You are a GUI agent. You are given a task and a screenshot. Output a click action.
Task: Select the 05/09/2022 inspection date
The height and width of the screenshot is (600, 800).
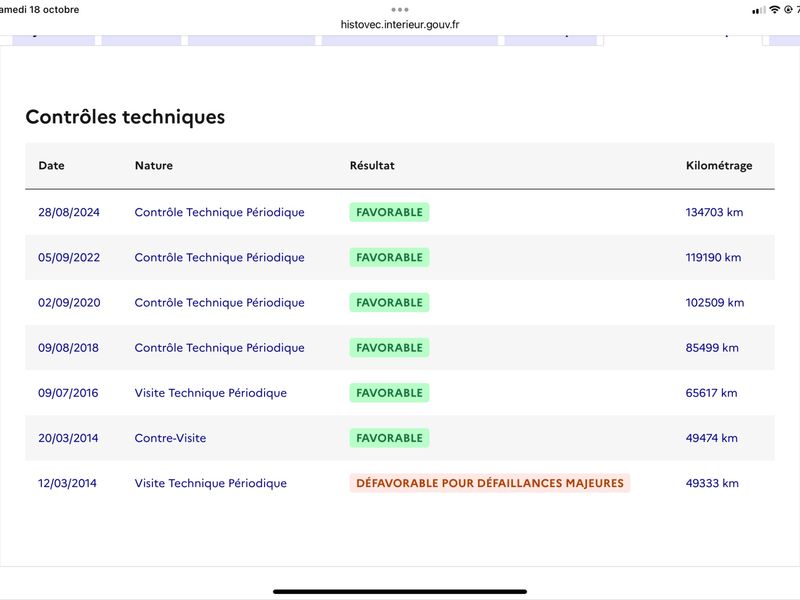69,257
